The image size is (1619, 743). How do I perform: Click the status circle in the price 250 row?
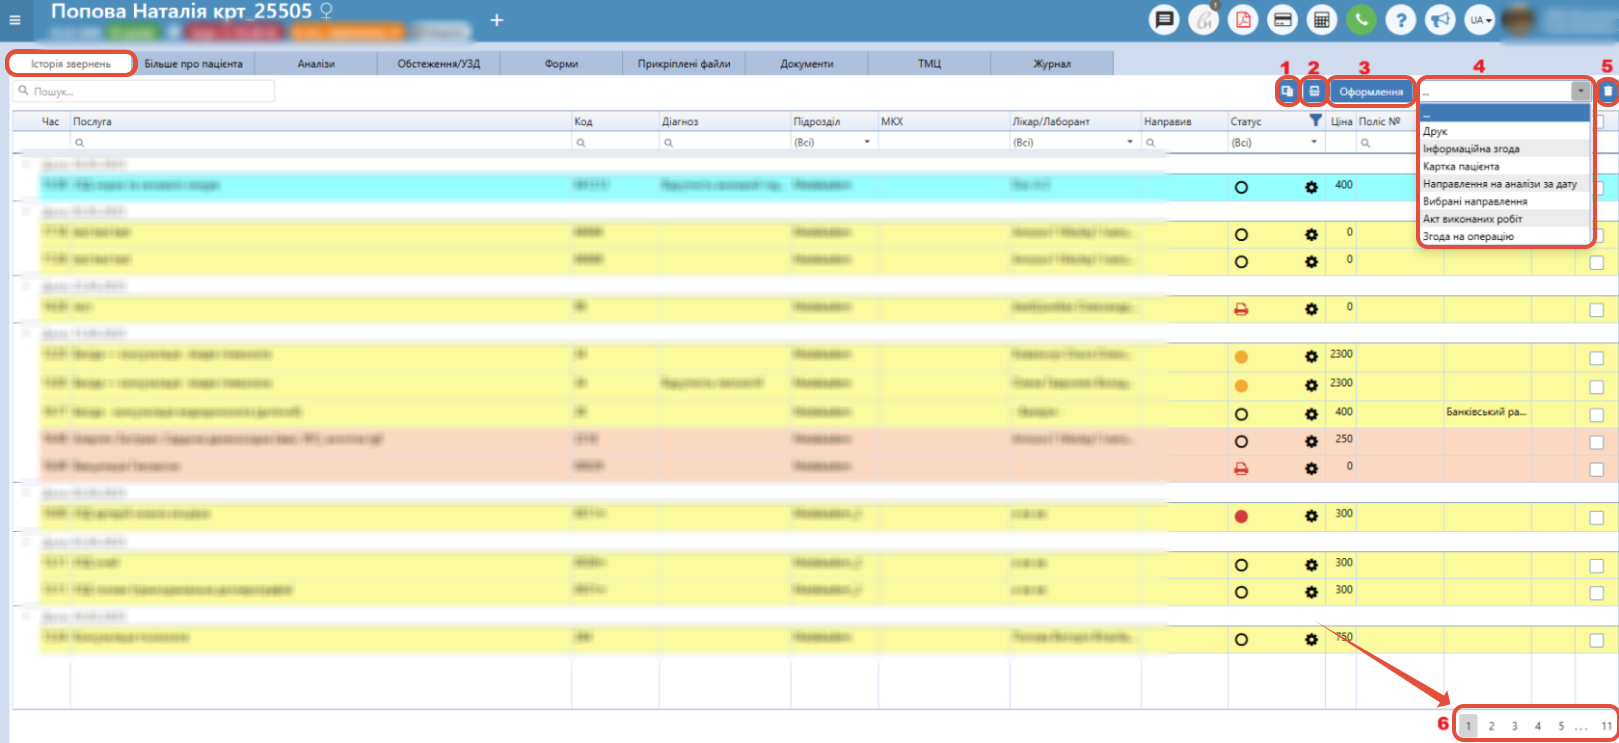point(1241,441)
